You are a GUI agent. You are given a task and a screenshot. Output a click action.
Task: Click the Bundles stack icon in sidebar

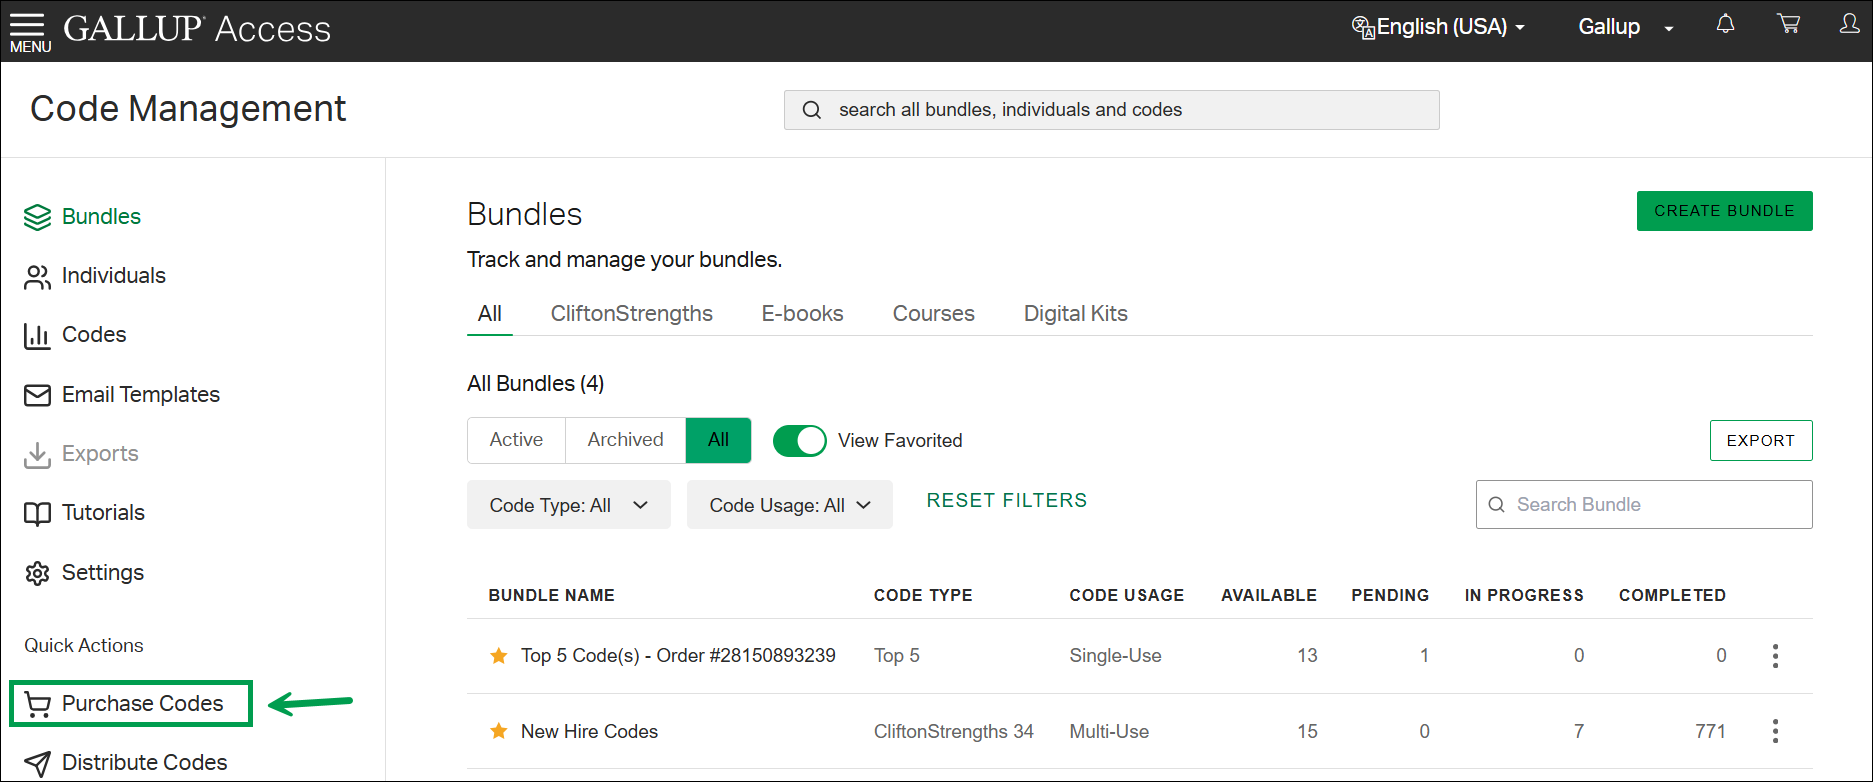37,217
